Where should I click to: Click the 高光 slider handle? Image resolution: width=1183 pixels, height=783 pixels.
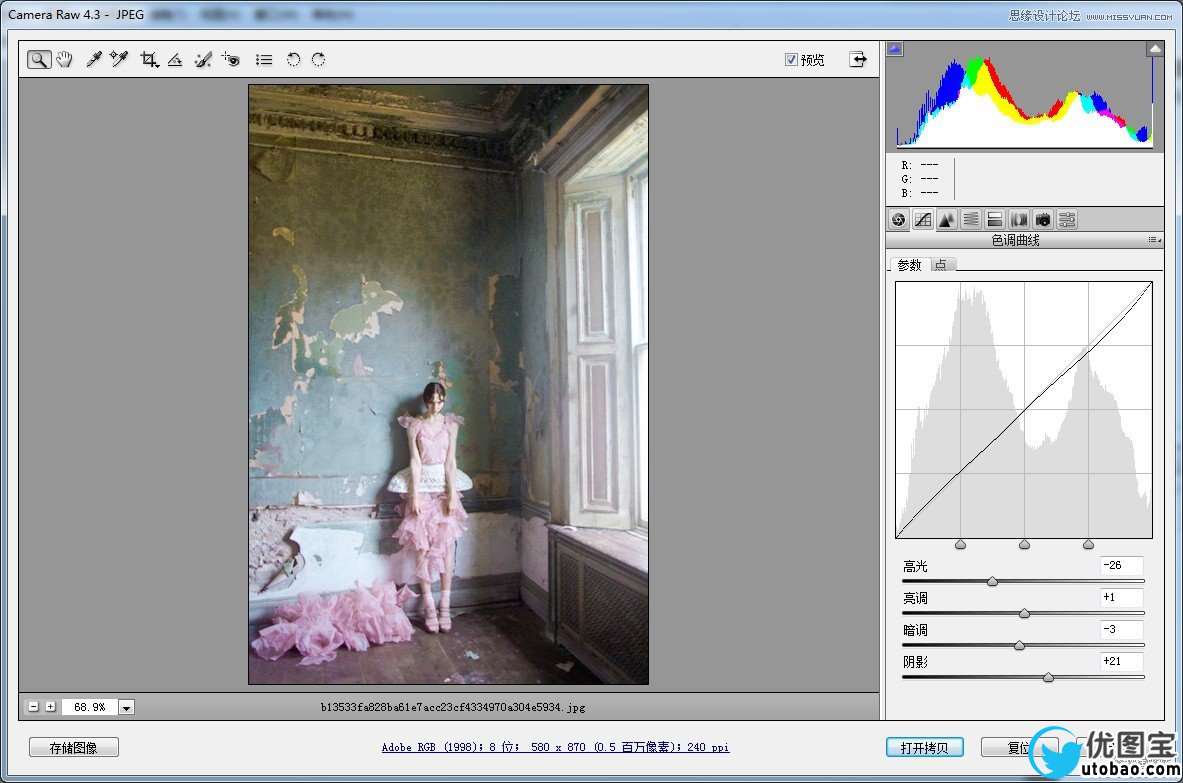click(x=993, y=581)
